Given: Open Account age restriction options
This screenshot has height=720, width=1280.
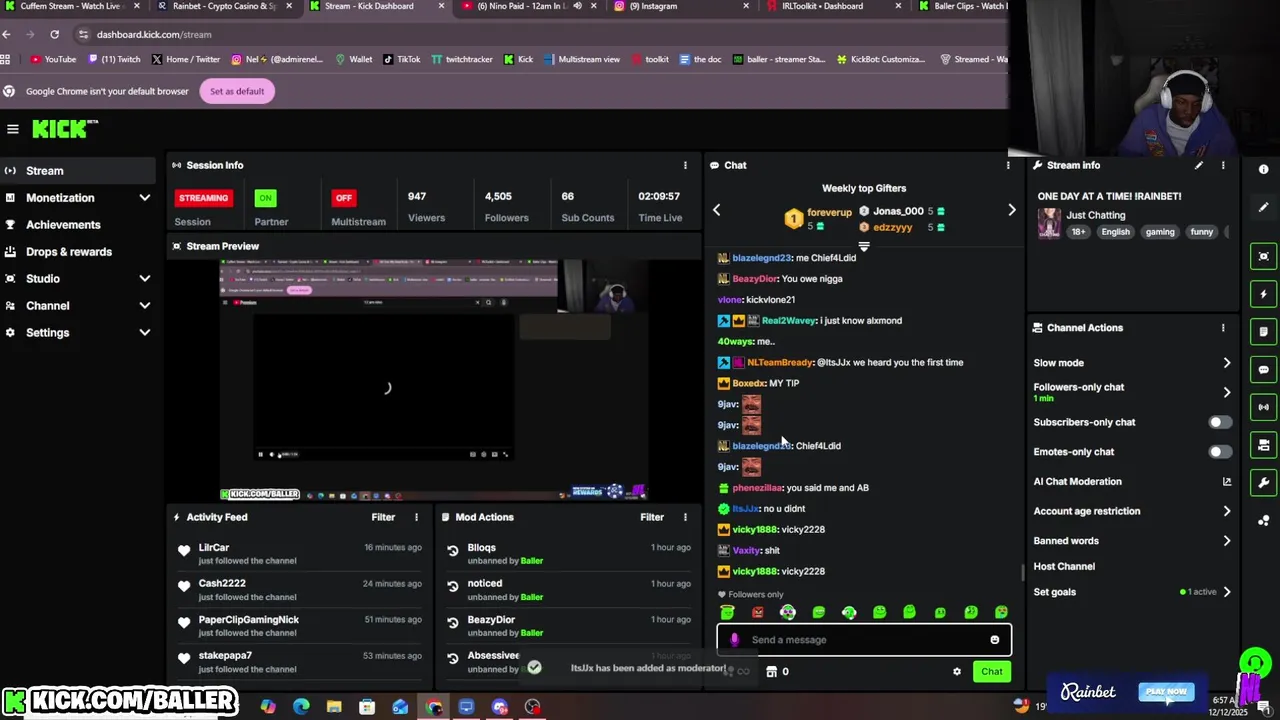Looking at the screenshot, I should click(x=1227, y=511).
